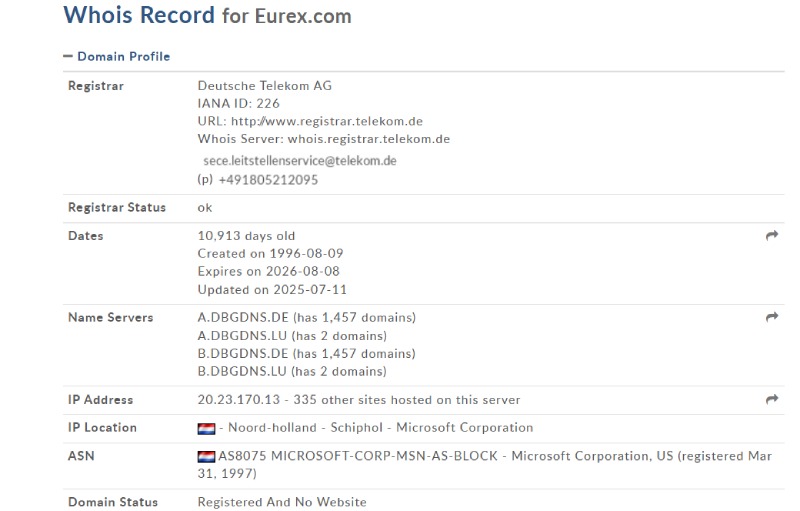
Task: Collapse the Domain Profile section
Action: [116, 56]
